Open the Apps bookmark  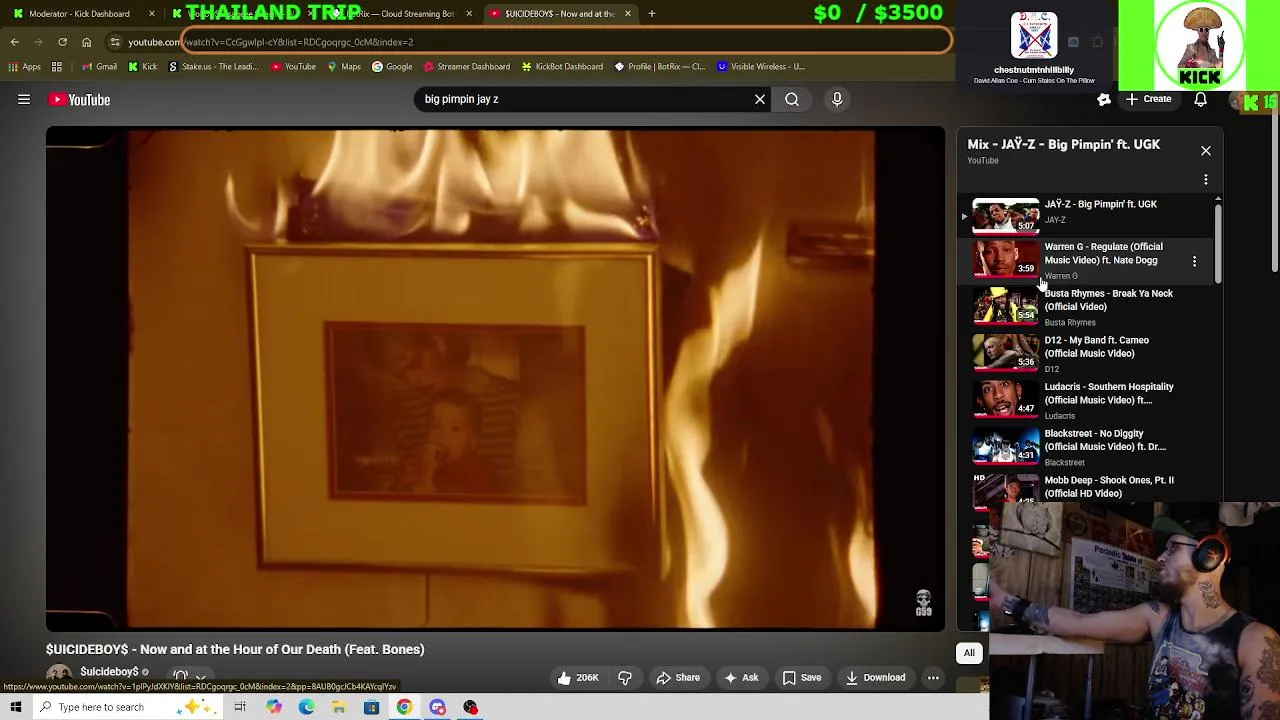click(25, 67)
